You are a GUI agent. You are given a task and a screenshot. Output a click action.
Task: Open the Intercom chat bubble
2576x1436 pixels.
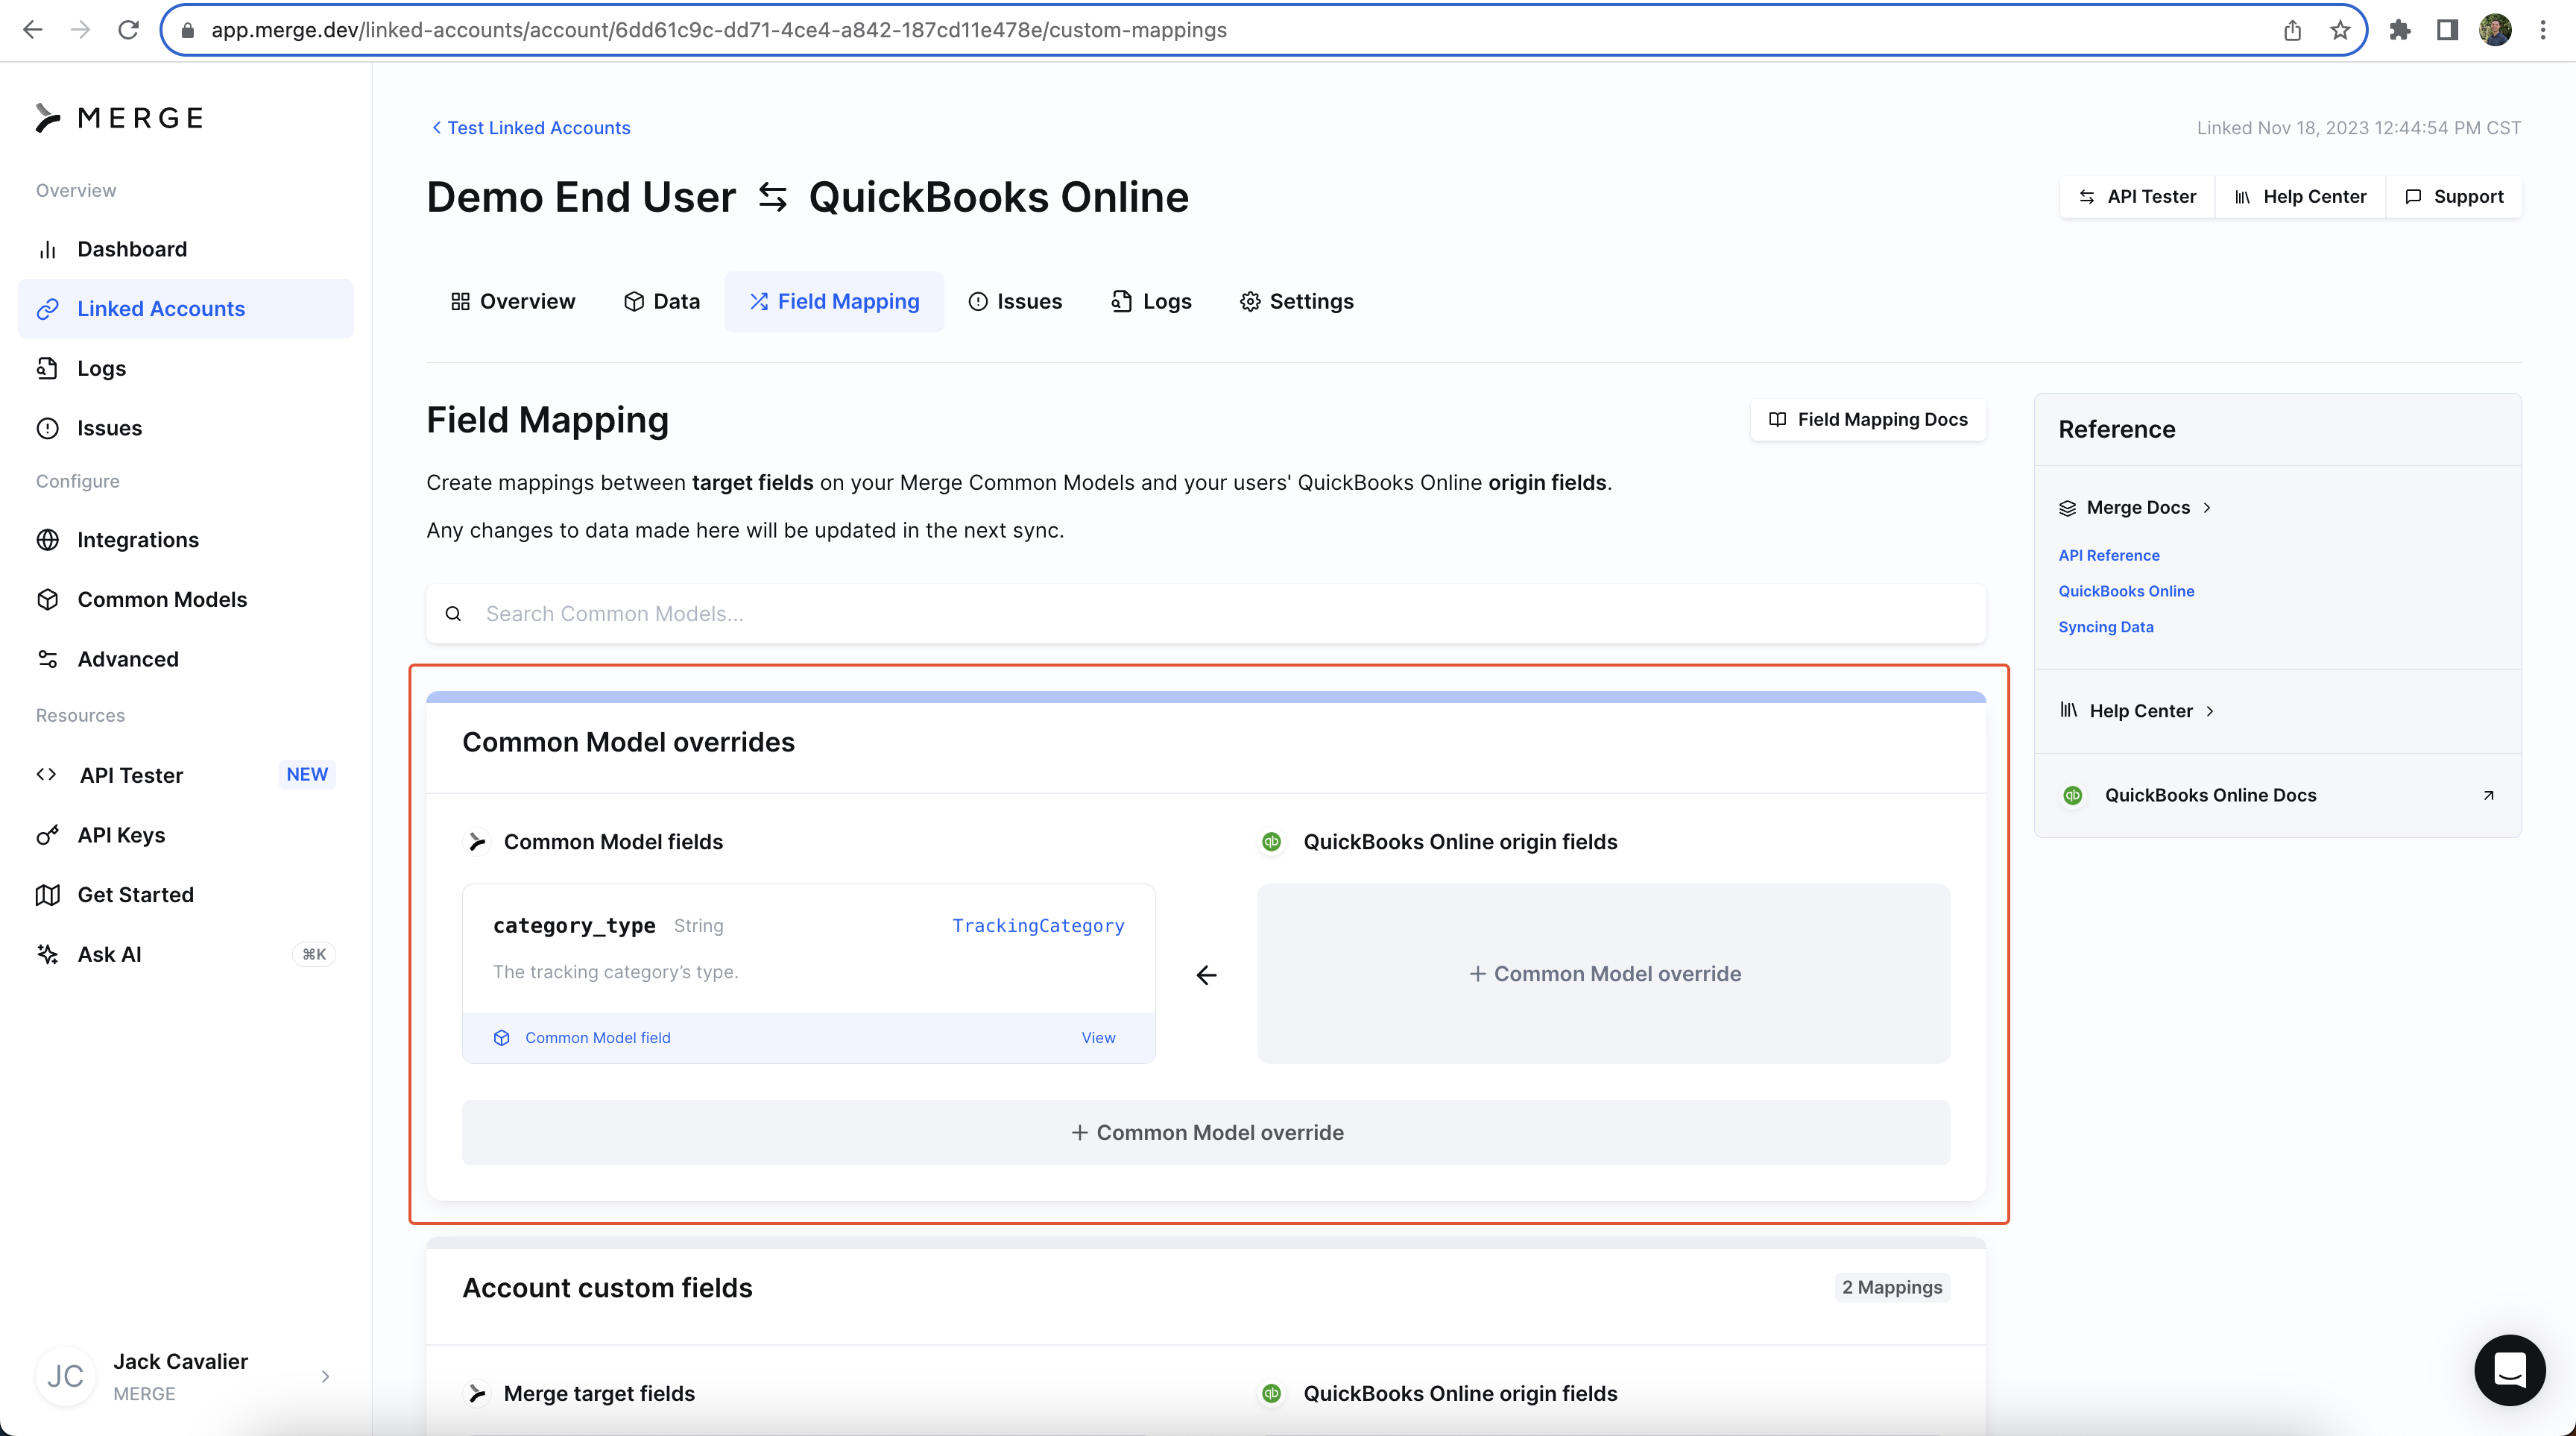[2509, 1369]
